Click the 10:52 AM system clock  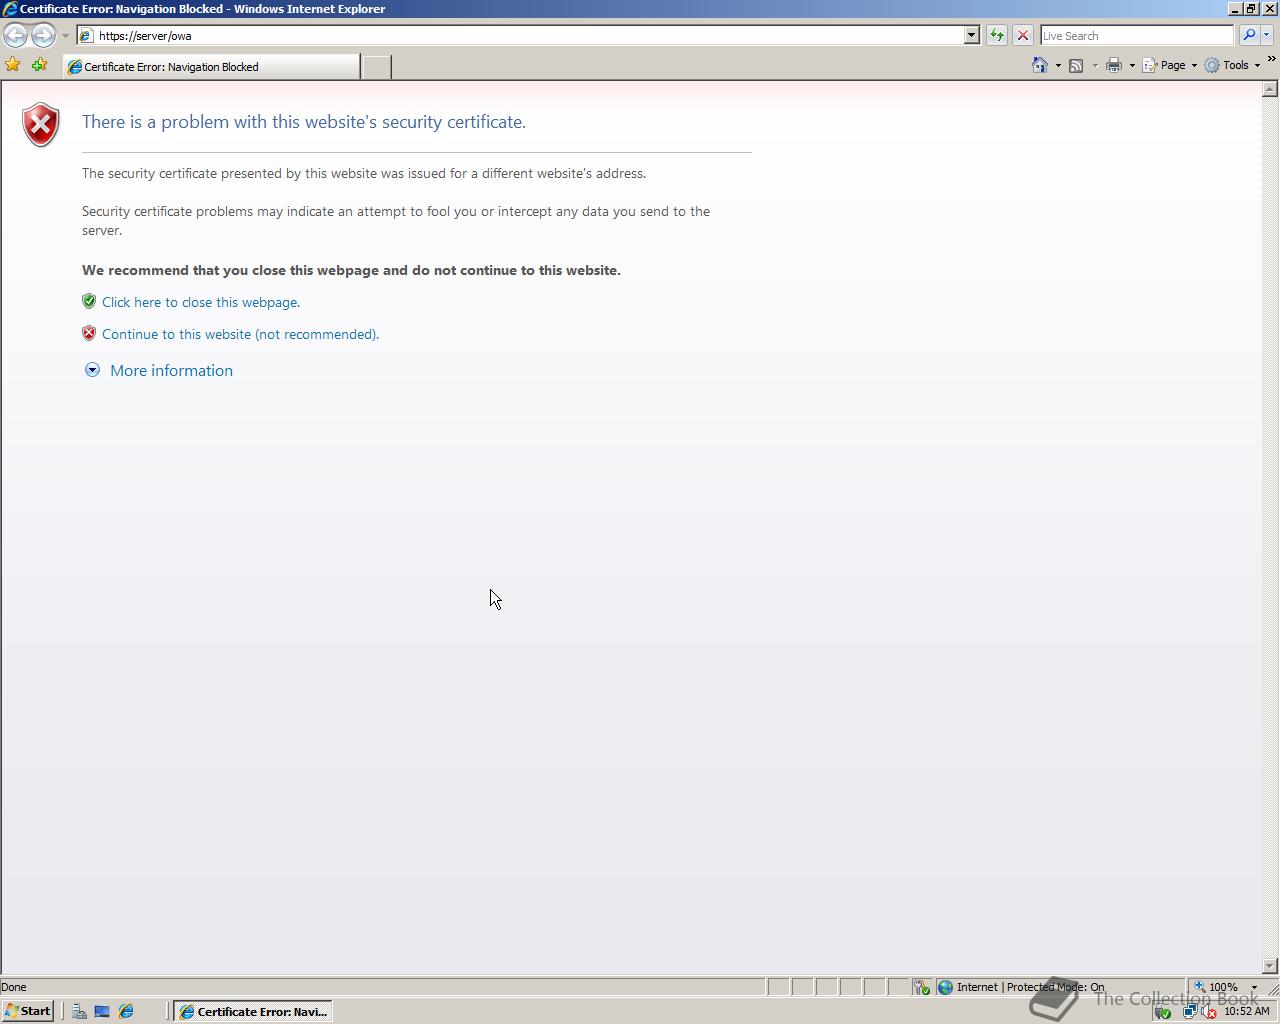[1246, 1011]
